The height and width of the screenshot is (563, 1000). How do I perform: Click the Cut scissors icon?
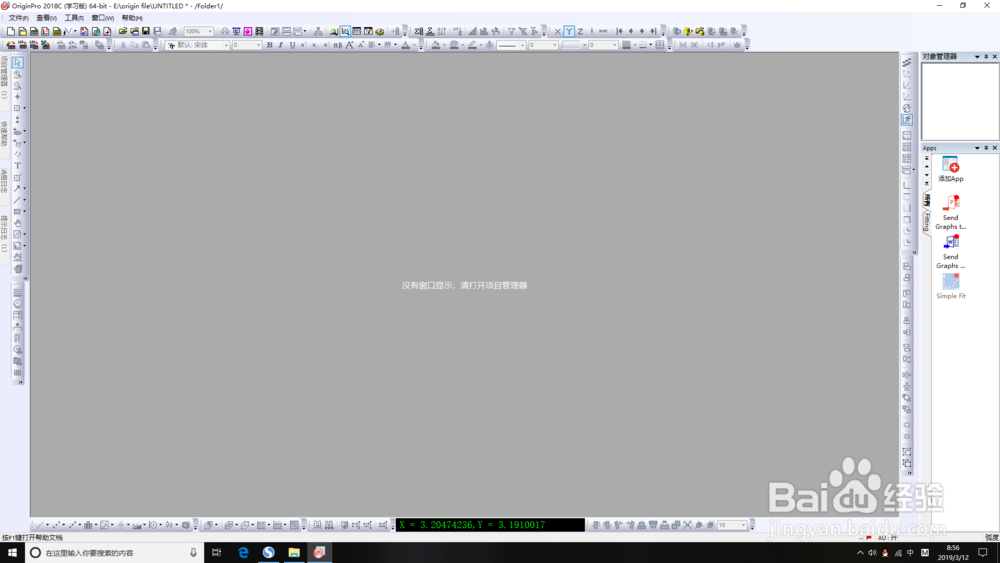tap(122, 45)
